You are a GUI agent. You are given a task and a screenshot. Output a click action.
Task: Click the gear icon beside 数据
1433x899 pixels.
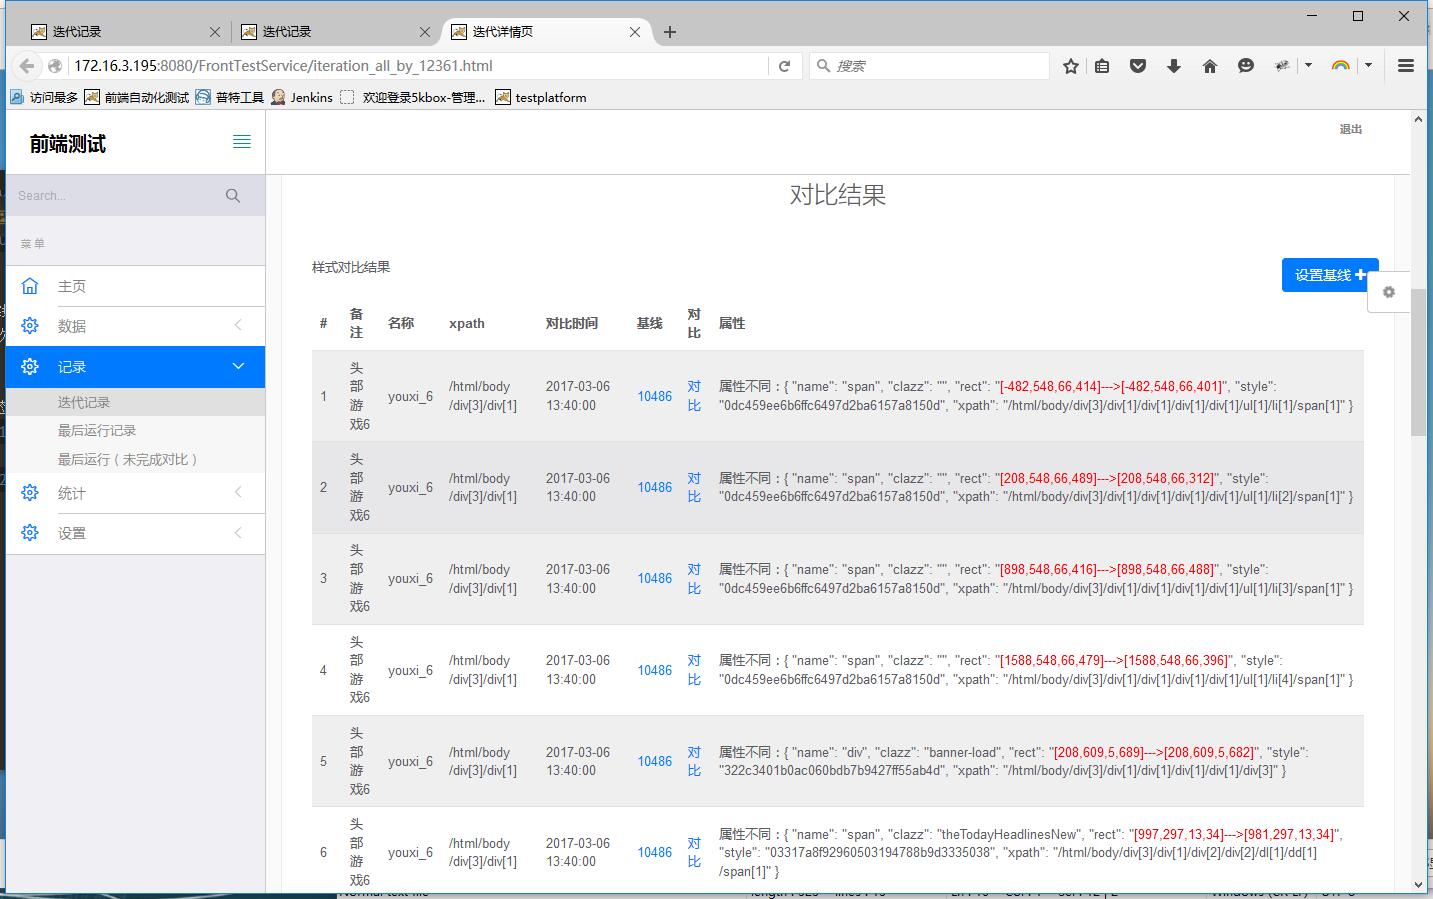30,326
